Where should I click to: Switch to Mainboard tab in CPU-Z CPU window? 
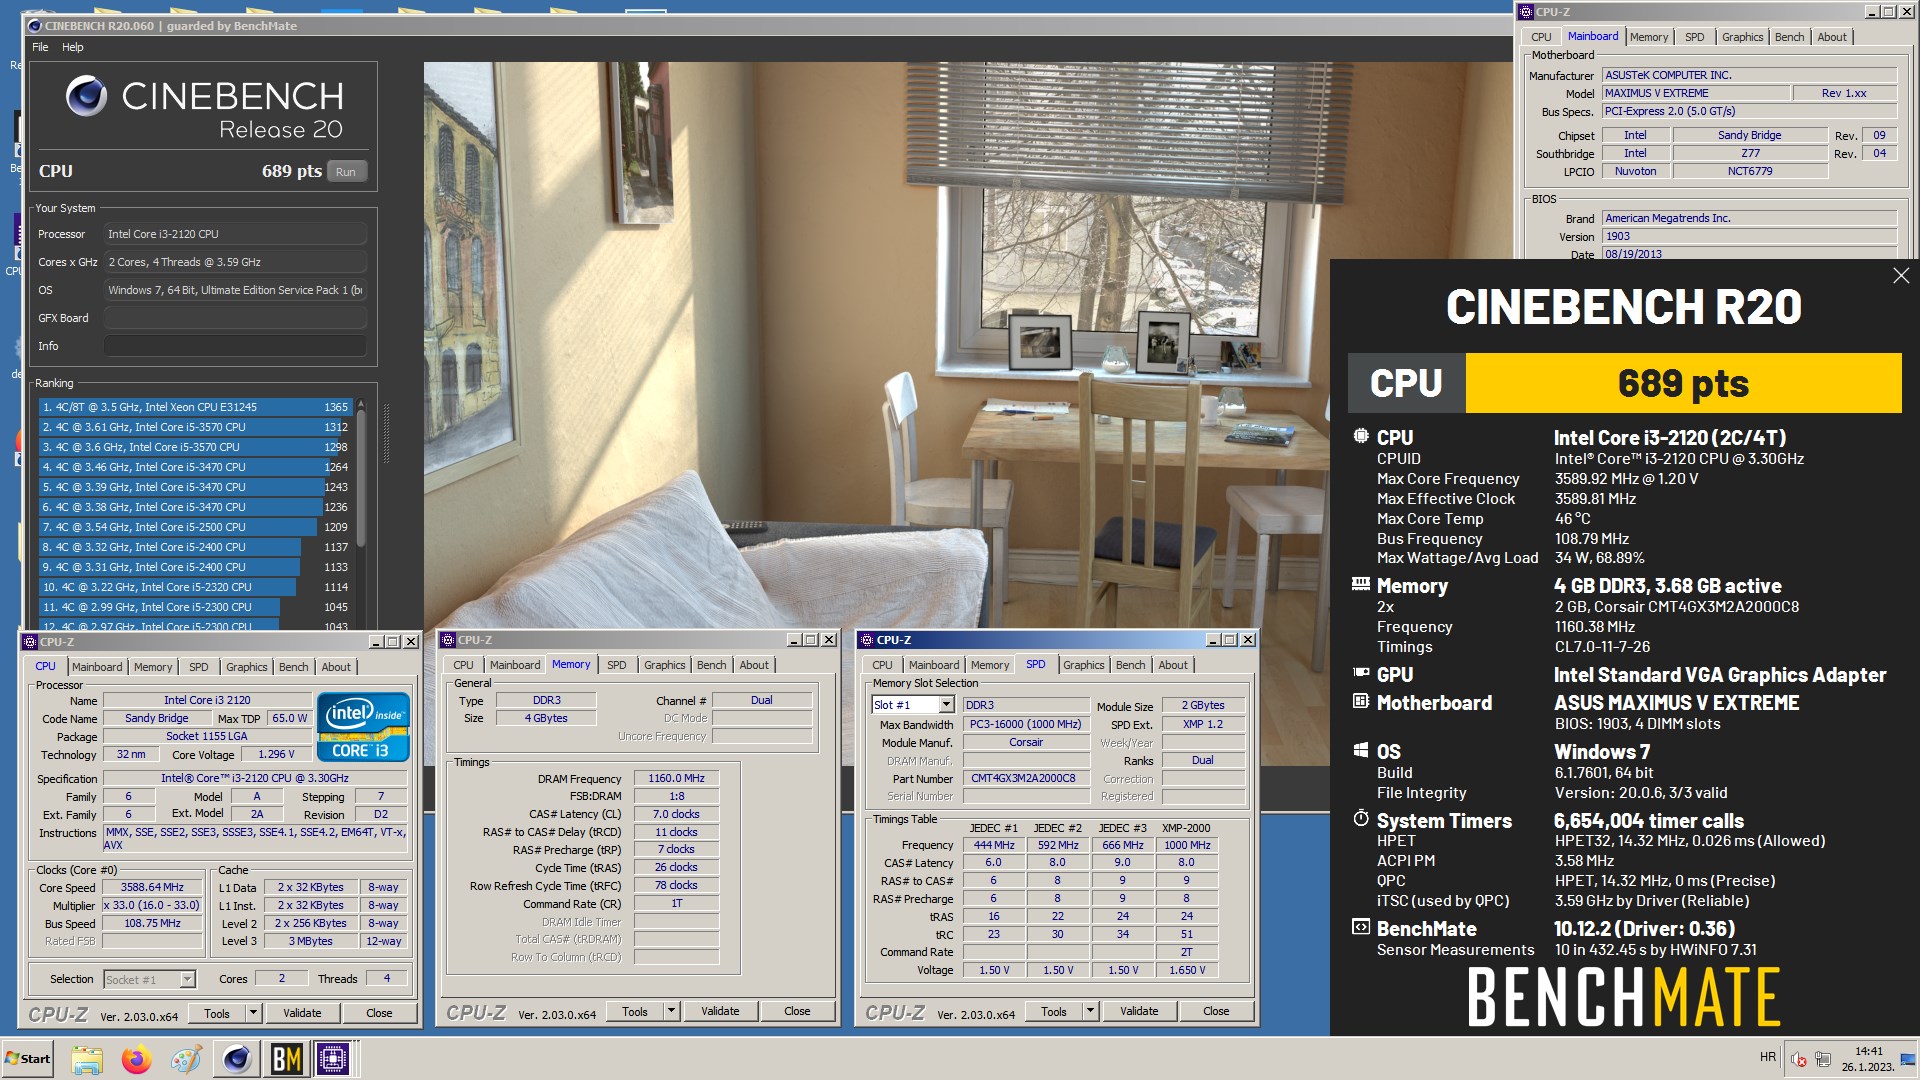97,667
